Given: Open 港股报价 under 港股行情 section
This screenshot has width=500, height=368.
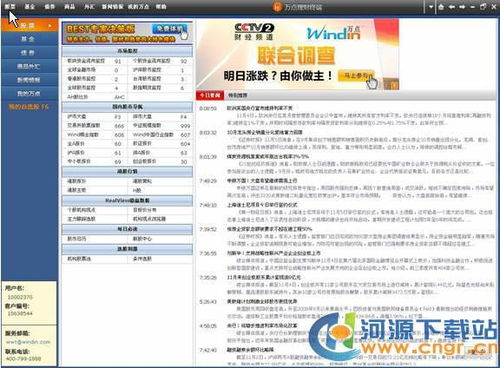Looking at the screenshot, I should click(77, 181).
